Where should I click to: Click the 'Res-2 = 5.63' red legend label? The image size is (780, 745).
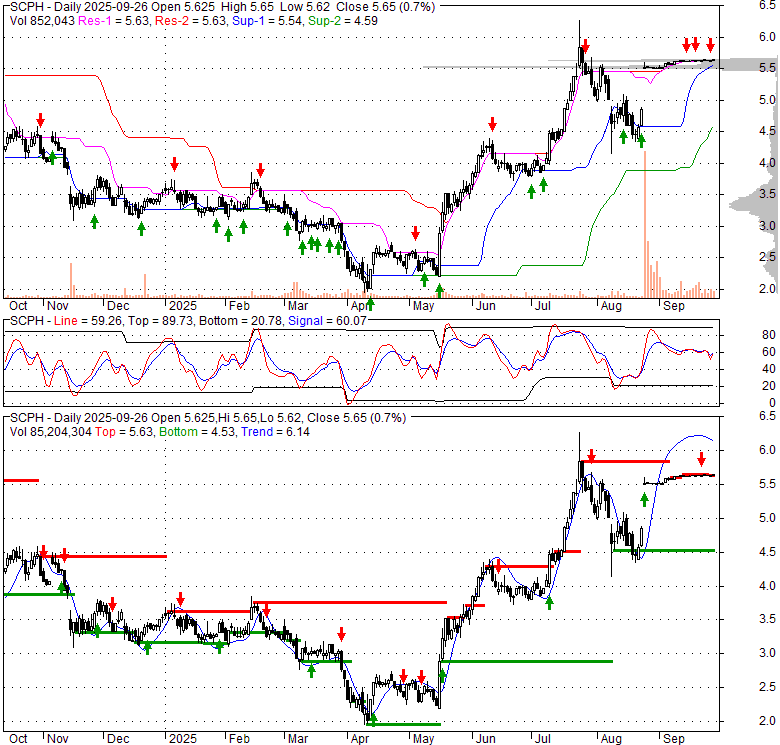pos(191,21)
